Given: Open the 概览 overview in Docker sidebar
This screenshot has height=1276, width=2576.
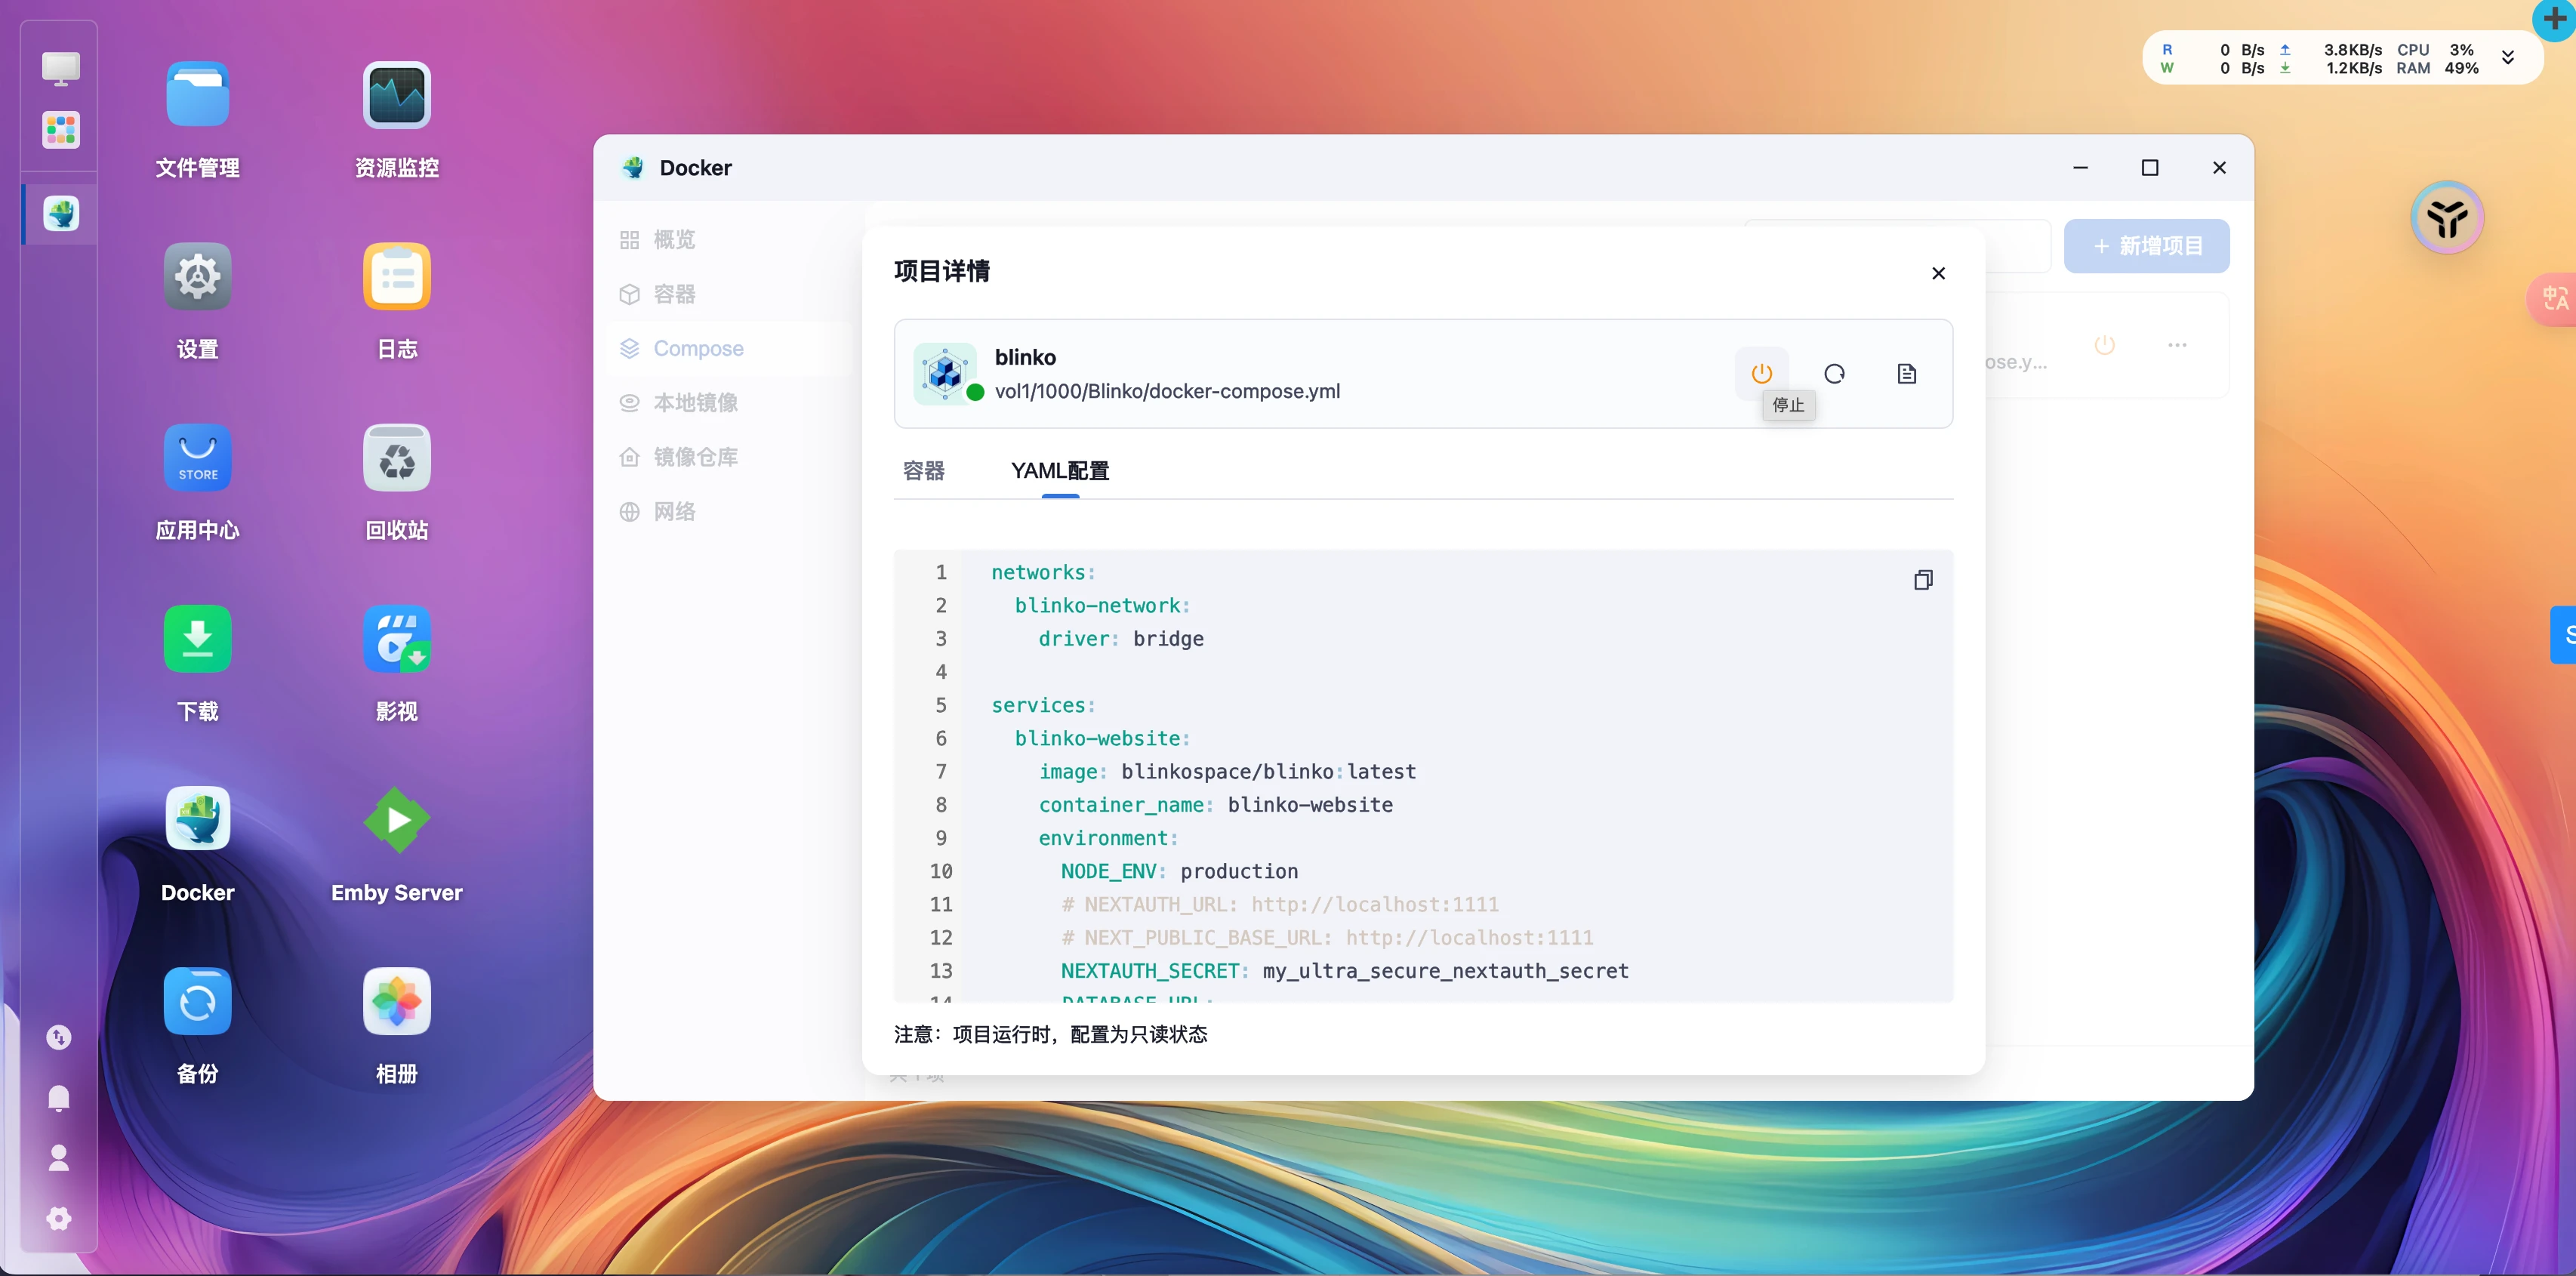Looking at the screenshot, I should [672, 239].
